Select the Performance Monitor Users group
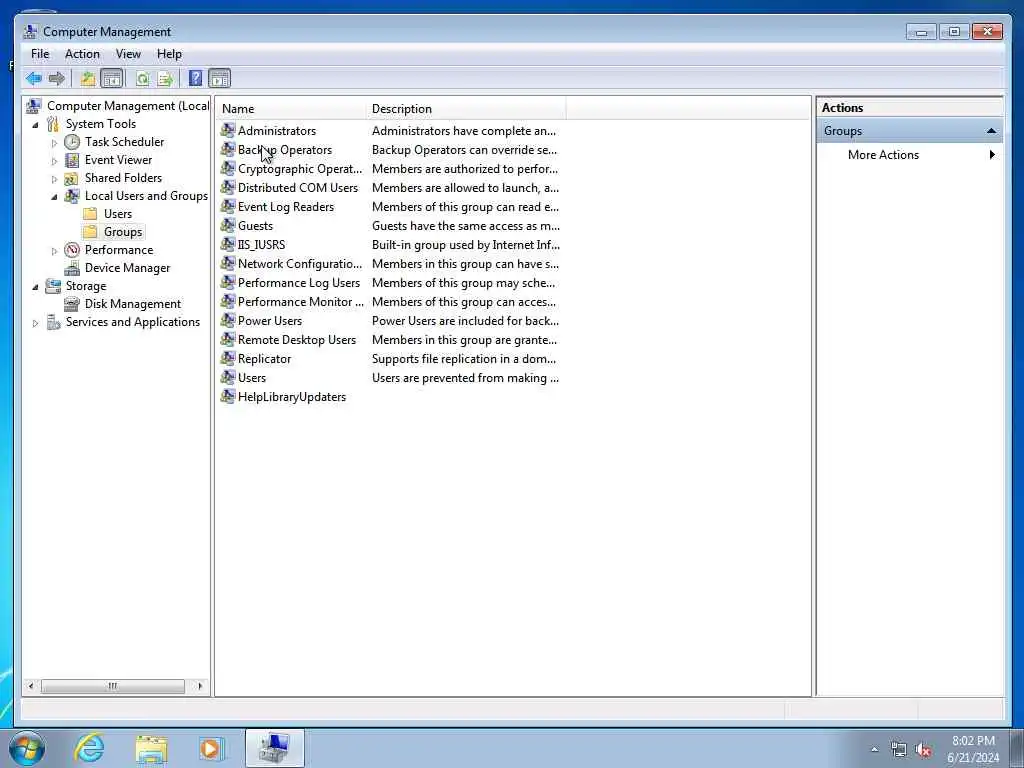Screen dimensions: 1024x768 (300, 302)
